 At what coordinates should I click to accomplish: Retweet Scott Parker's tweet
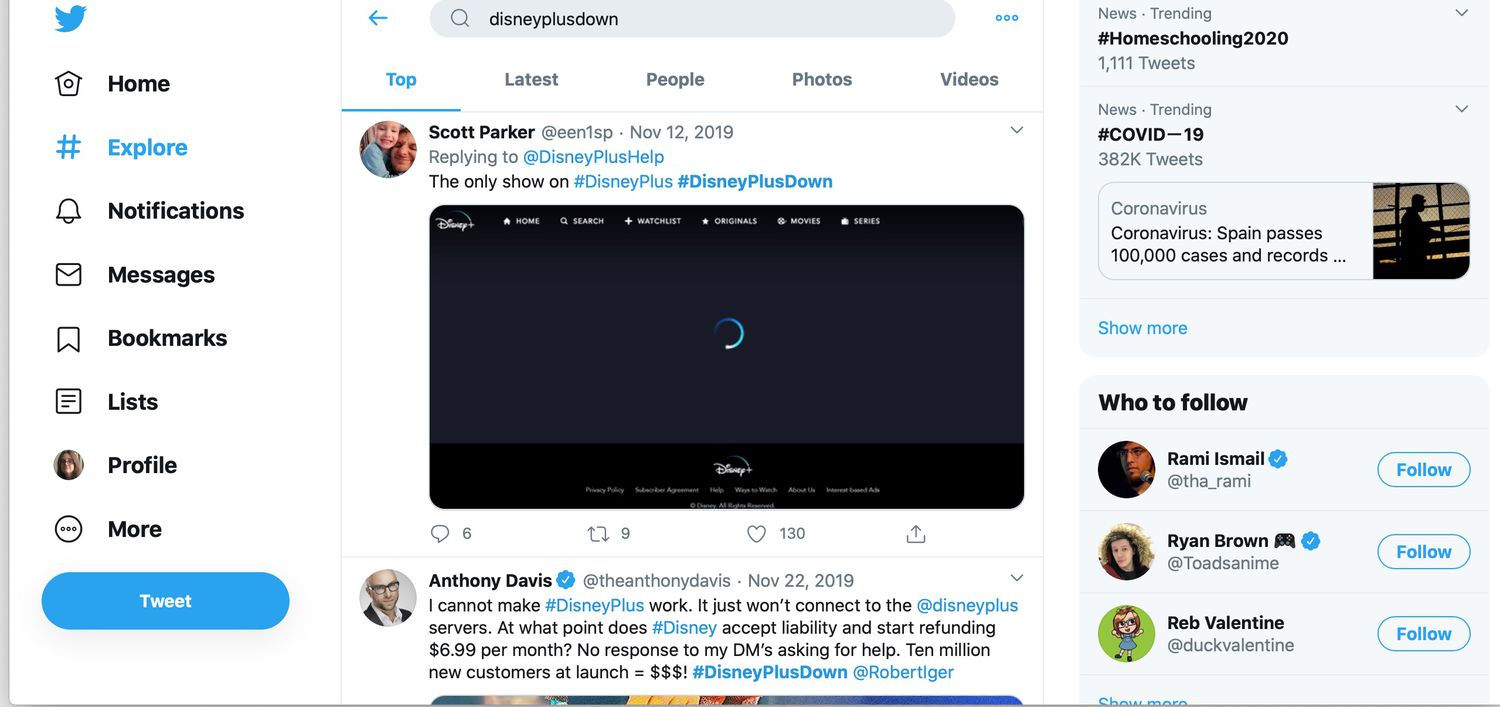[600, 533]
